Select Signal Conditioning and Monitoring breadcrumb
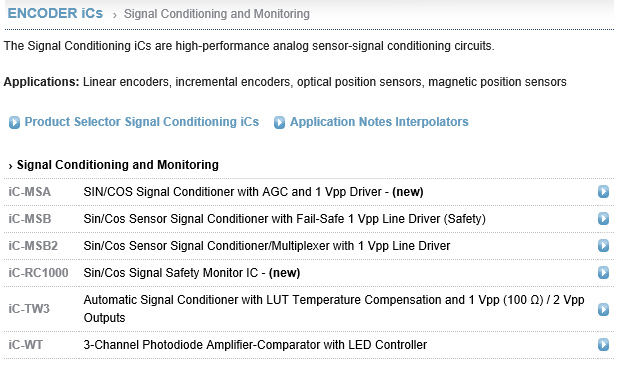Viewport: 619px width, 383px height. point(217,14)
